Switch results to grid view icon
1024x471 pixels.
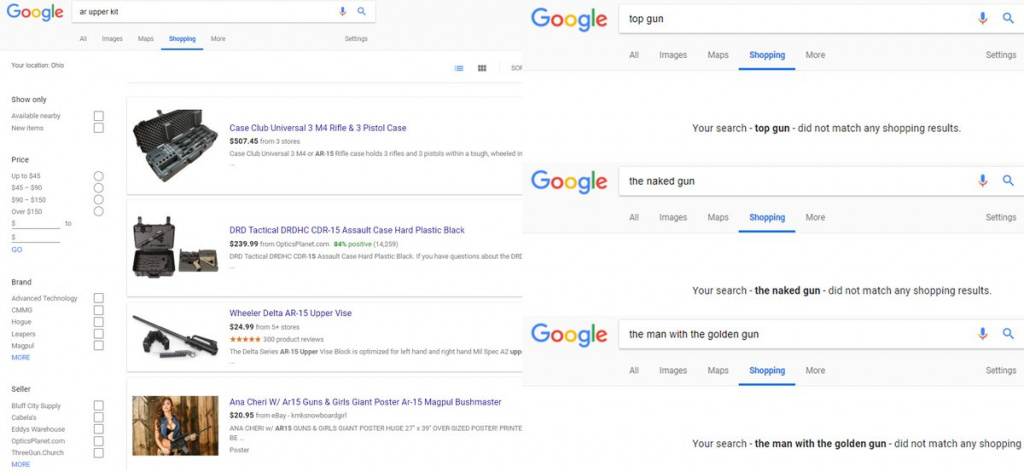(x=482, y=68)
